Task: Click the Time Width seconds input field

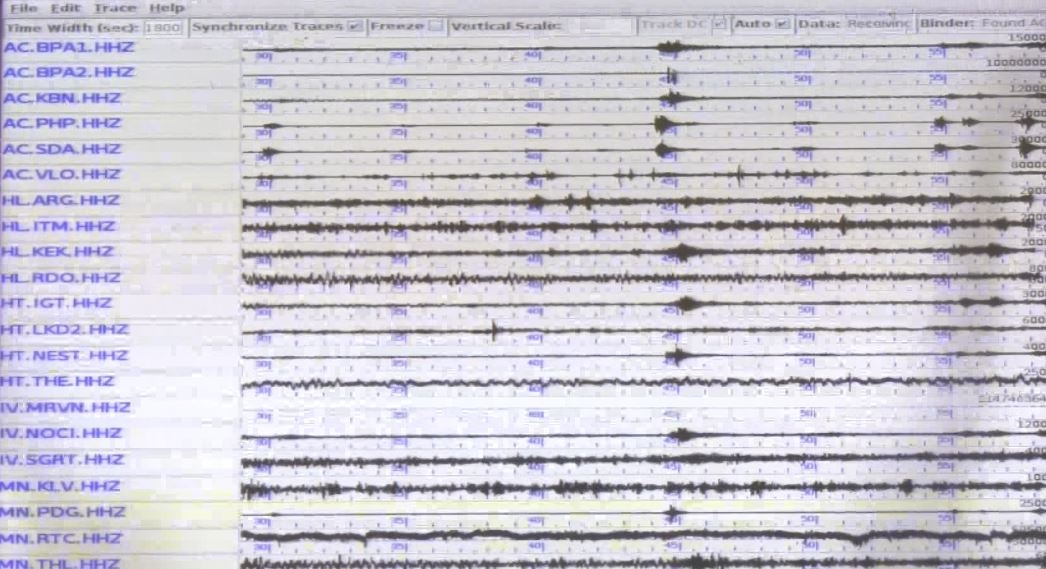Action: coord(162,27)
